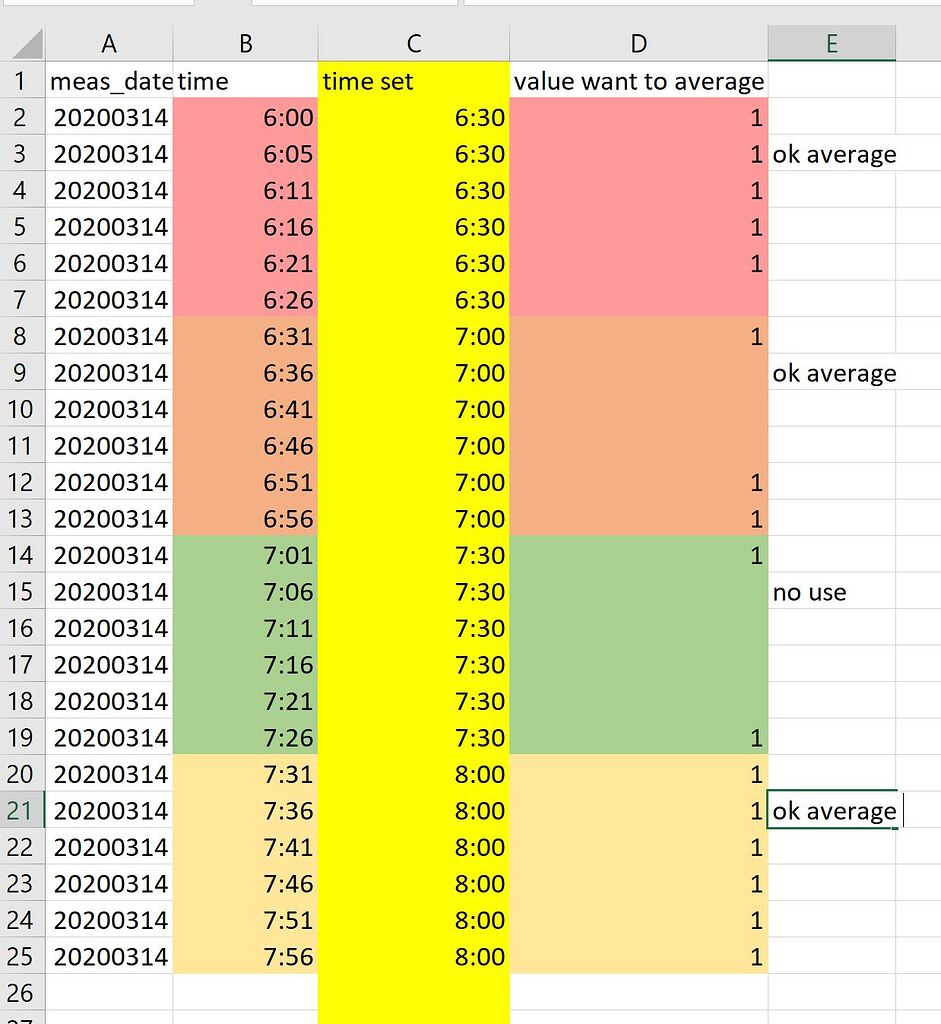Select the time cell 7:51

pyautogui.click(x=246, y=920)
